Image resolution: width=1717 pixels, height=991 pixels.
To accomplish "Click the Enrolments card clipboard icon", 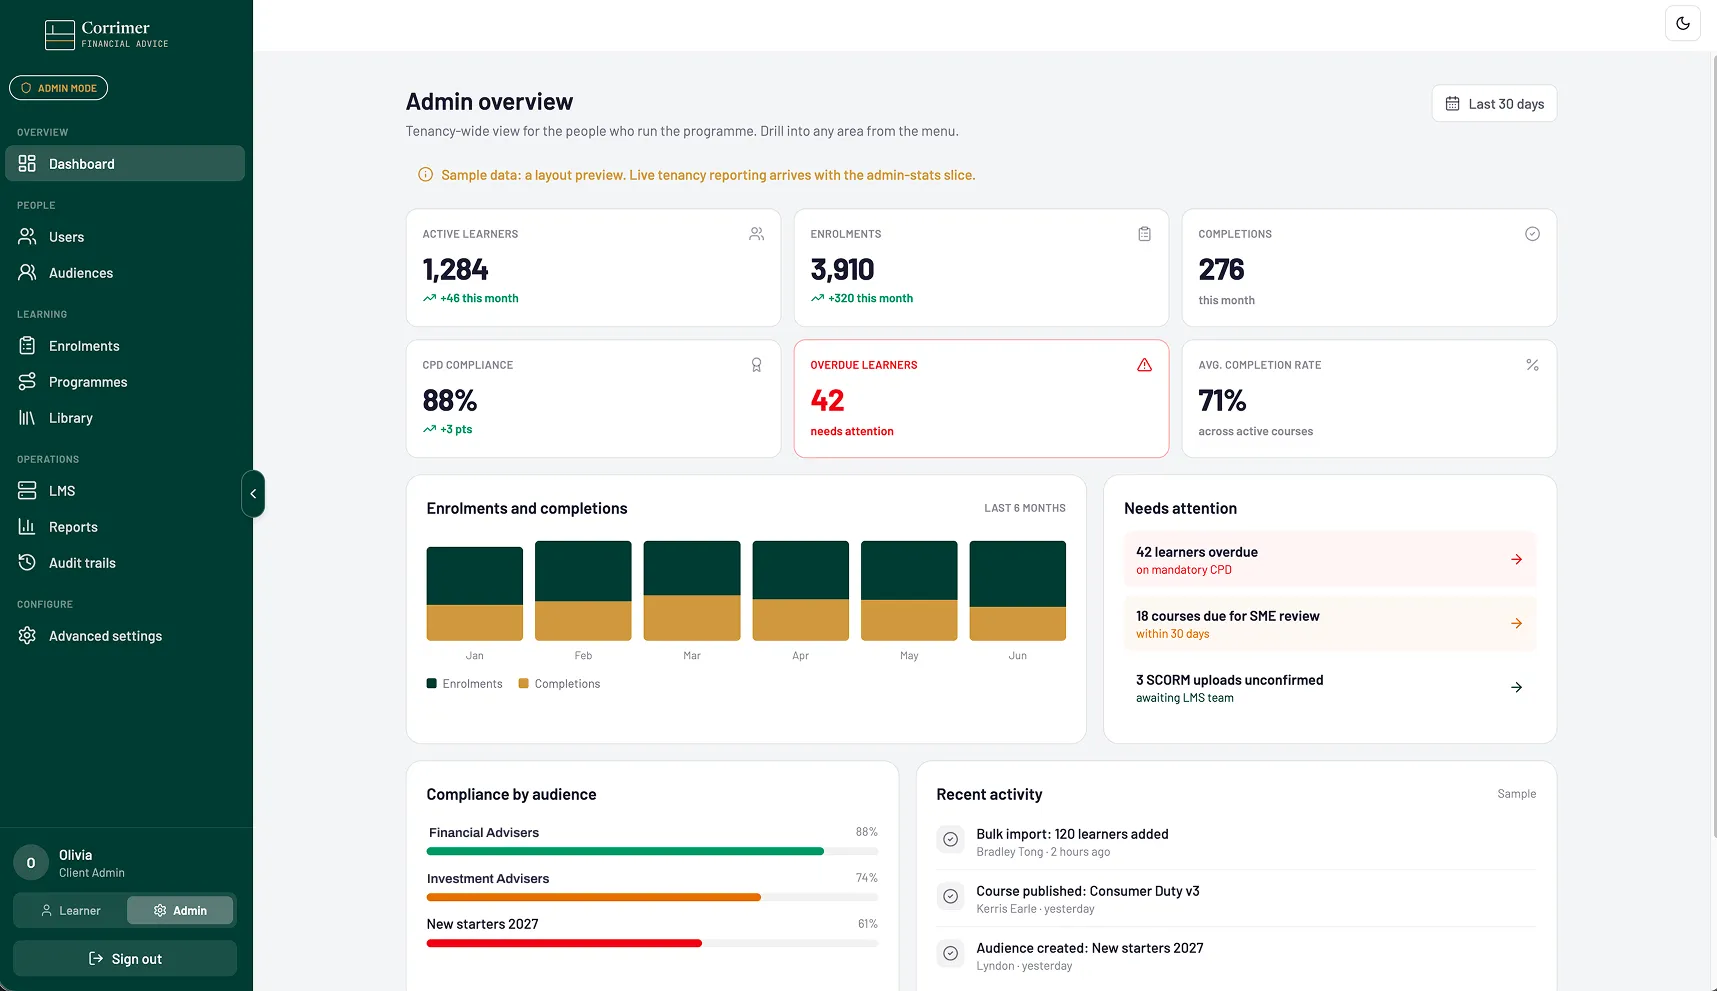I will tap(1144, 234).
